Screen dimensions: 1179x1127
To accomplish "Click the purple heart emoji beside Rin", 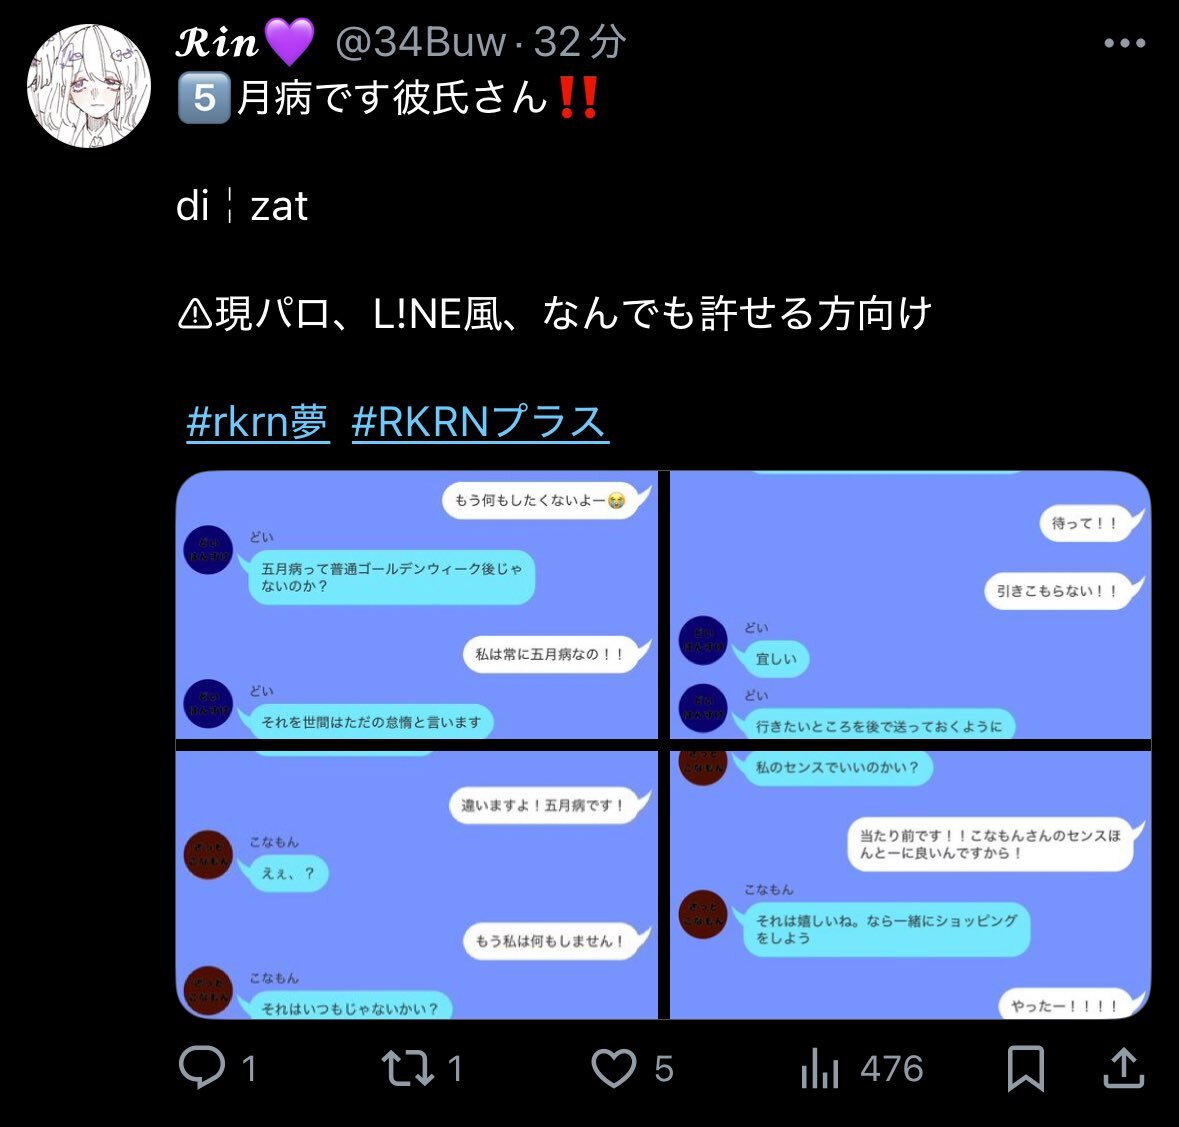I will pos(290,42).
